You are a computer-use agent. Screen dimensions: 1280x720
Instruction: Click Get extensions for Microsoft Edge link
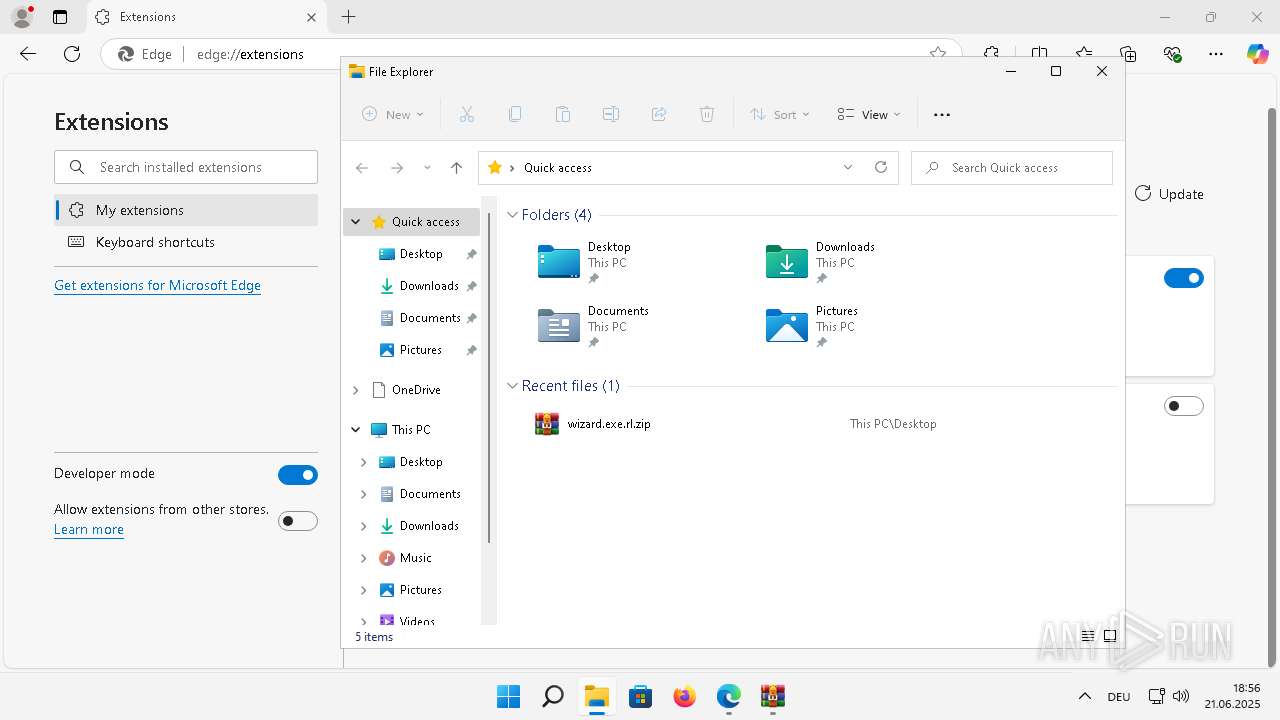click(x=157, y=285)
